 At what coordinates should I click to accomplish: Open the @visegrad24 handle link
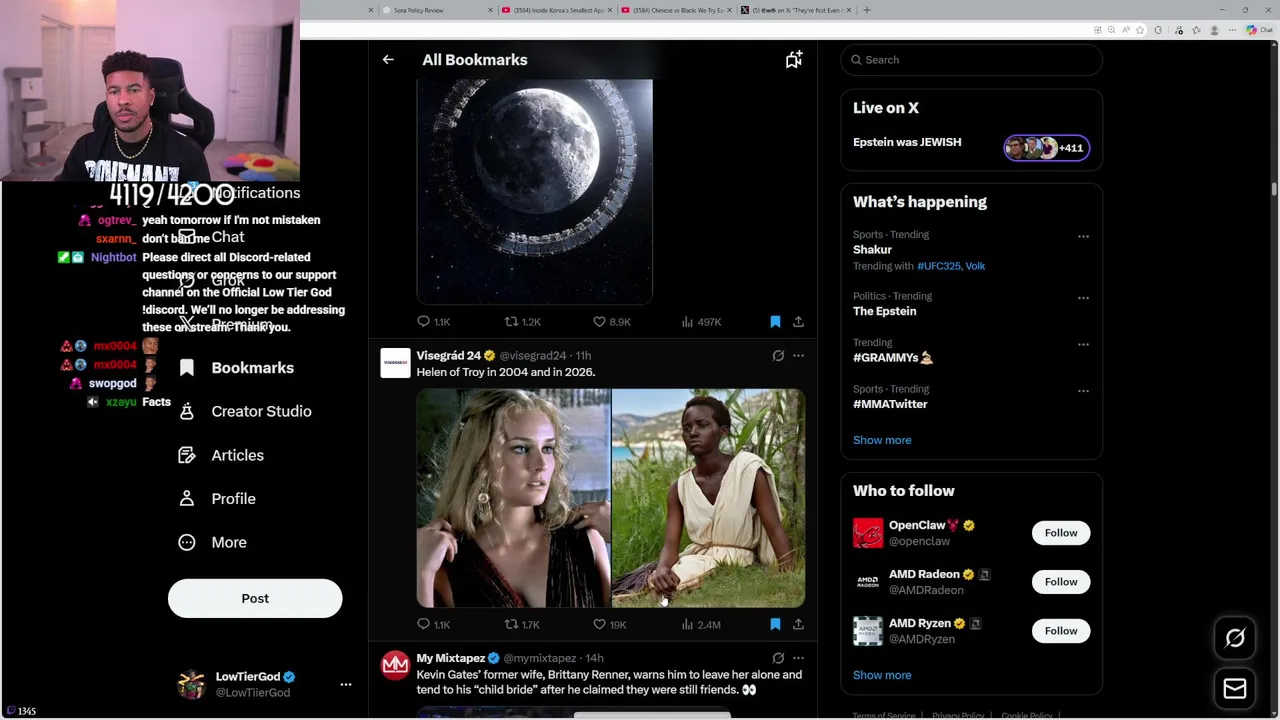pyautogui.click(x=533, y=356)
